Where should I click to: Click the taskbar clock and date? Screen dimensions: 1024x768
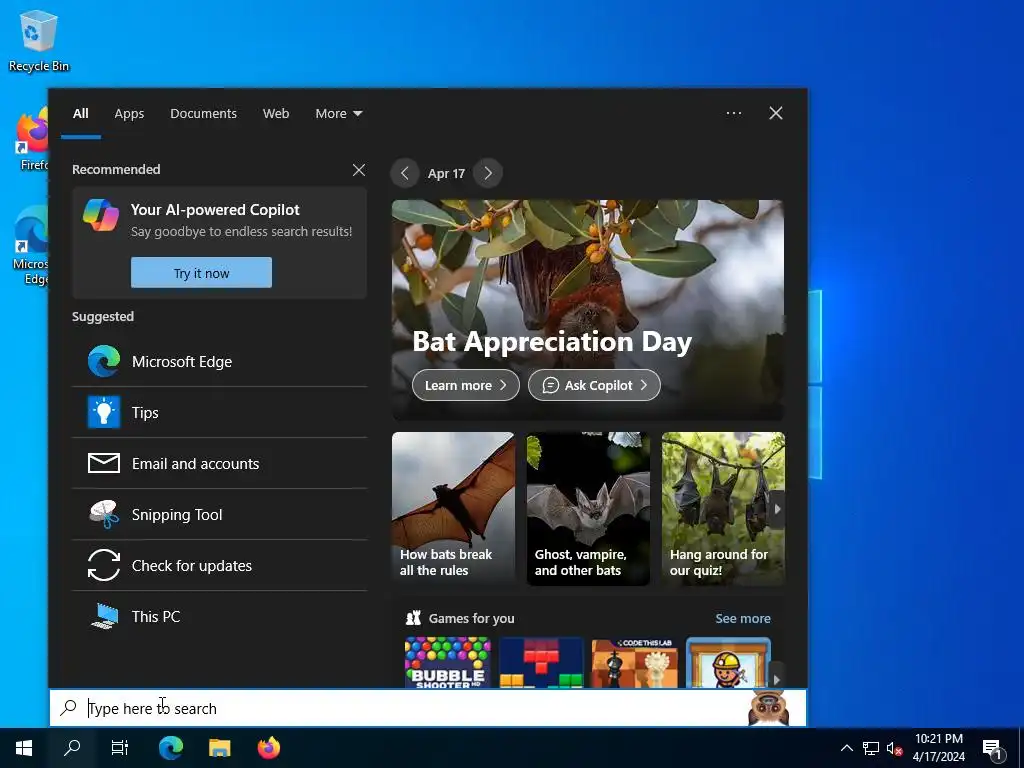pyautogui.click(x=938, y=748)
